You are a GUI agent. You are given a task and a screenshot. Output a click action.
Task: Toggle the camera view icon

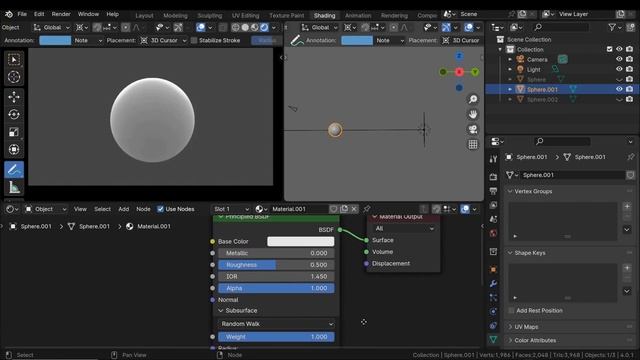(473, 129)
